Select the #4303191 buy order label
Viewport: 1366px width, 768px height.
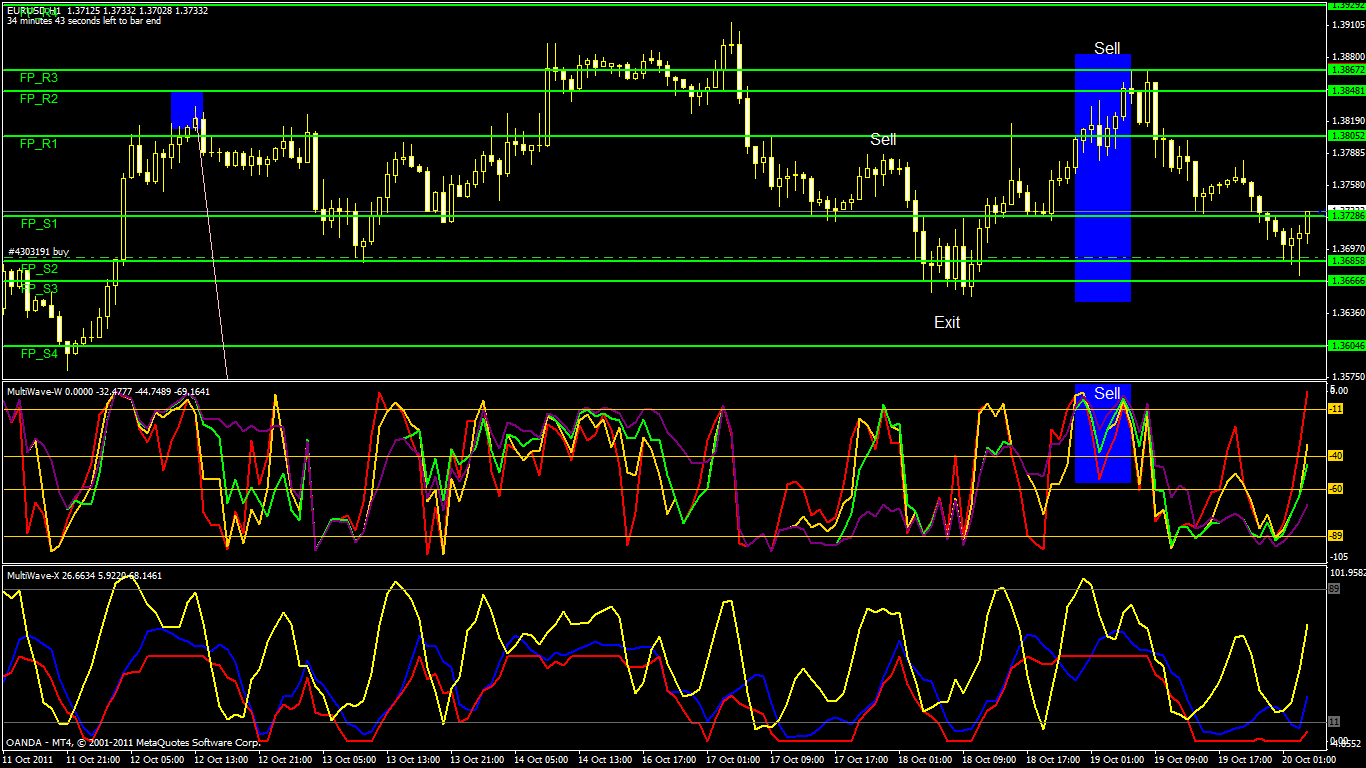point(38,252)
